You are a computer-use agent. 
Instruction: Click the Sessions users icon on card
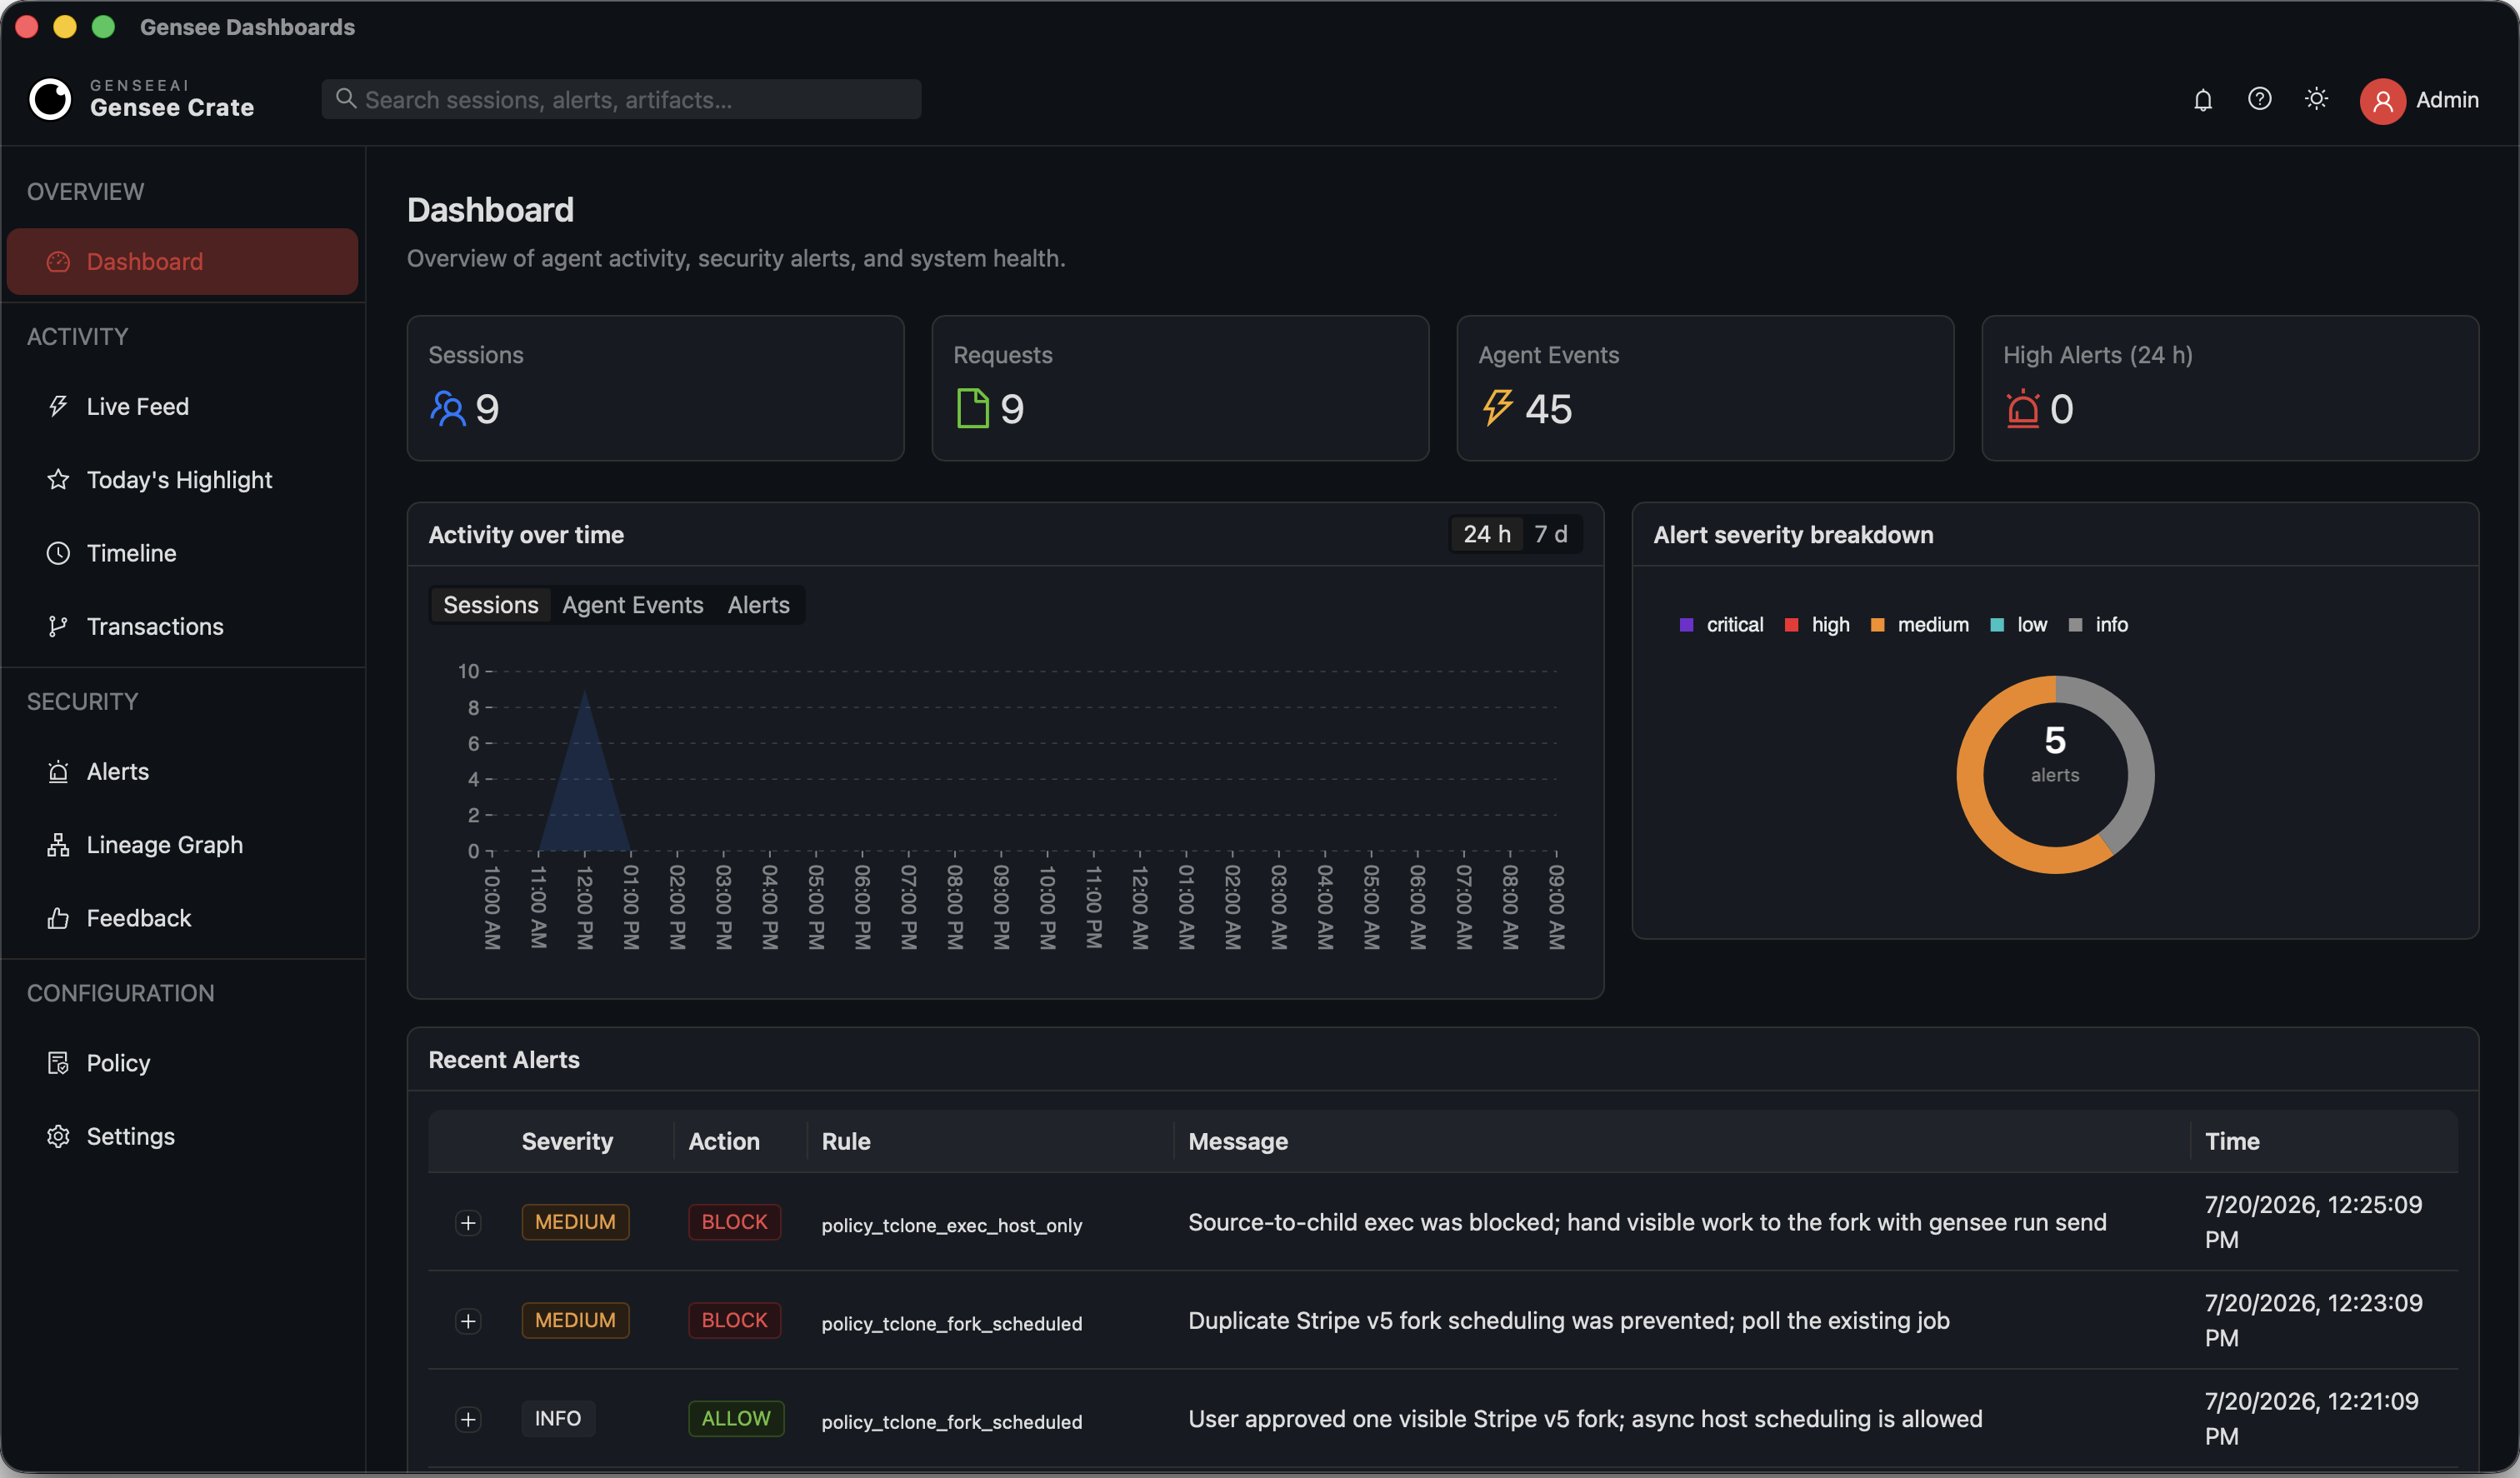pyautogui.click(x=447, y=408)
